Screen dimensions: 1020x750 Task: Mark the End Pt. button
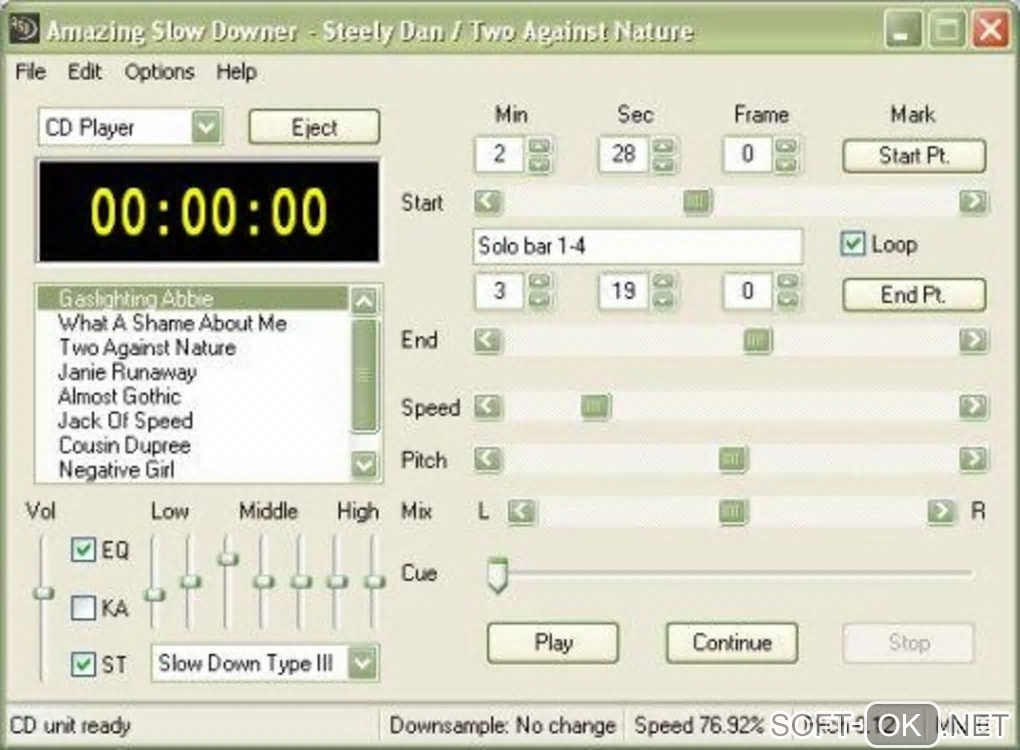(914, 295)
